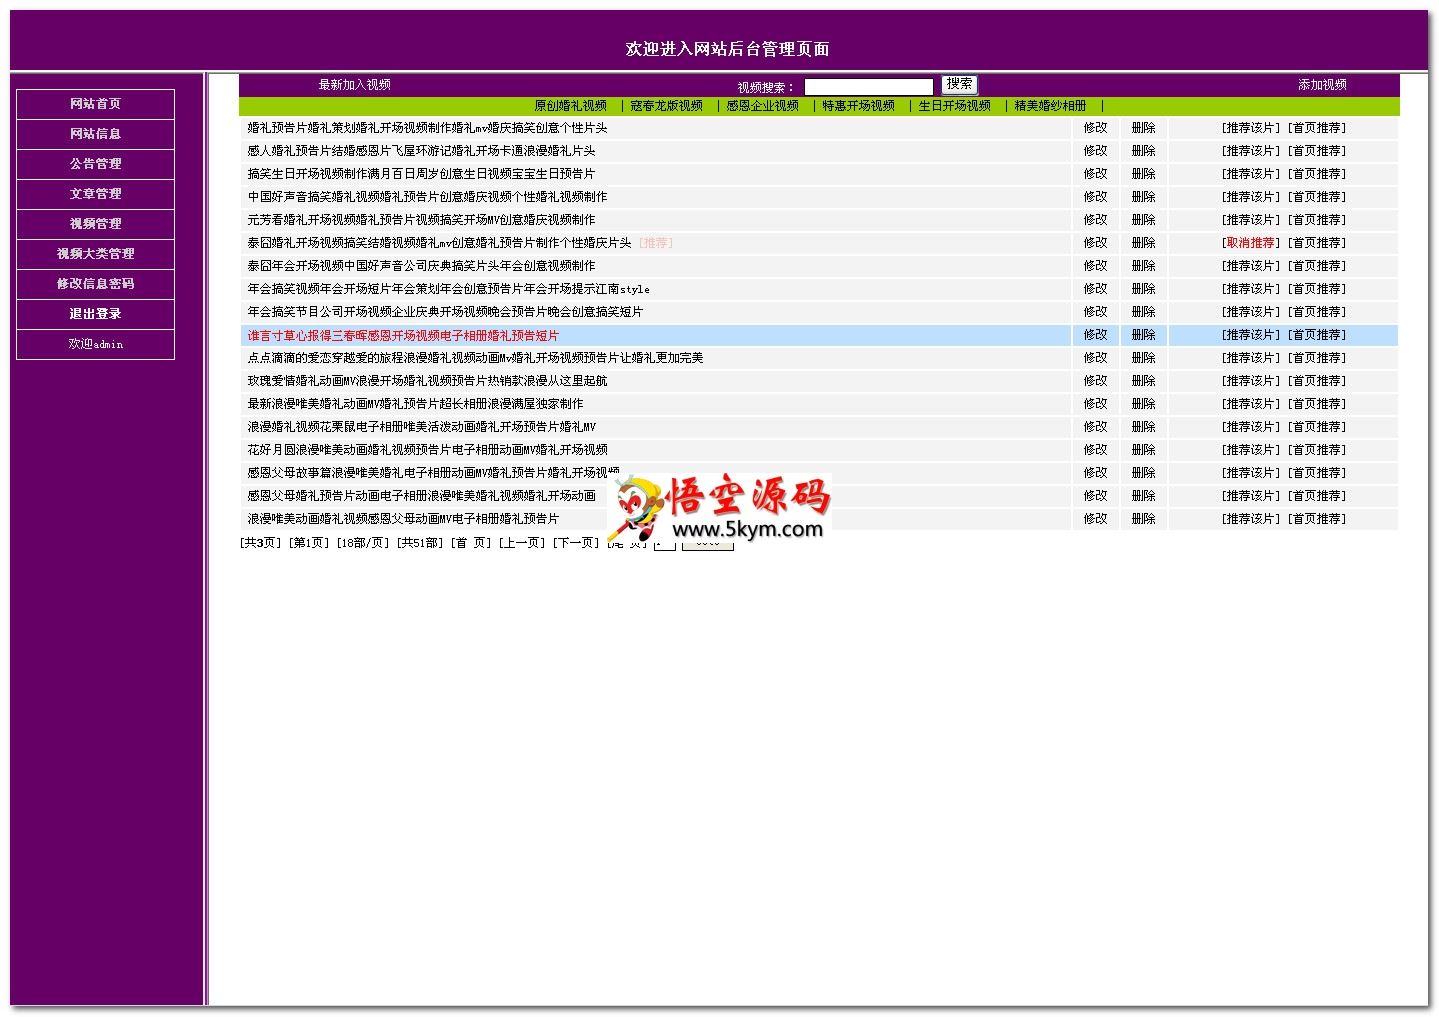Filter by 感恩企业视频 category
The width and height of the screenshot is (1439, 1017).
[762, 106]
